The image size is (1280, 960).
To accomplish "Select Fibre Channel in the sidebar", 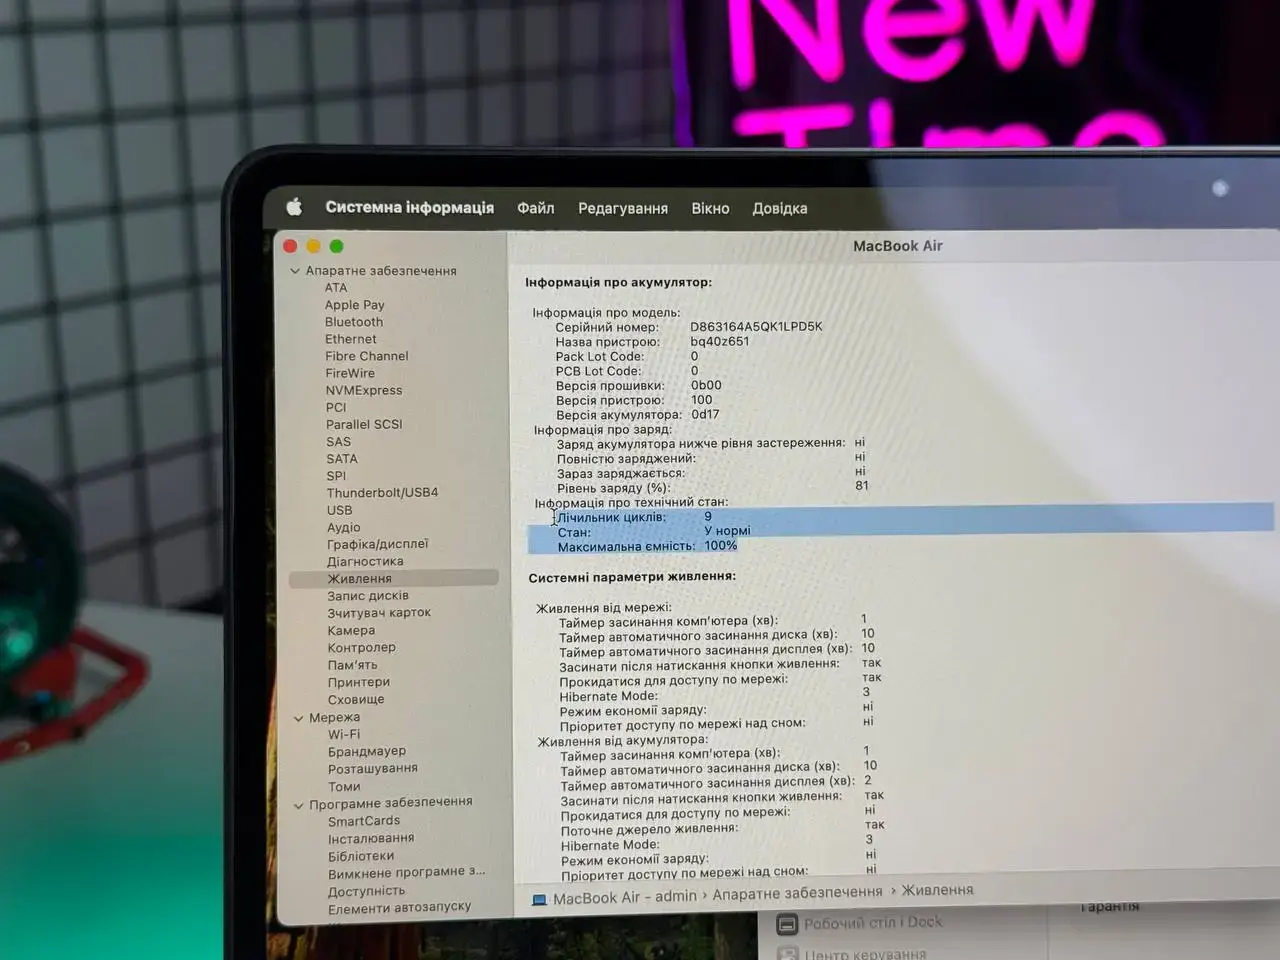I will [x=367, y=356].
